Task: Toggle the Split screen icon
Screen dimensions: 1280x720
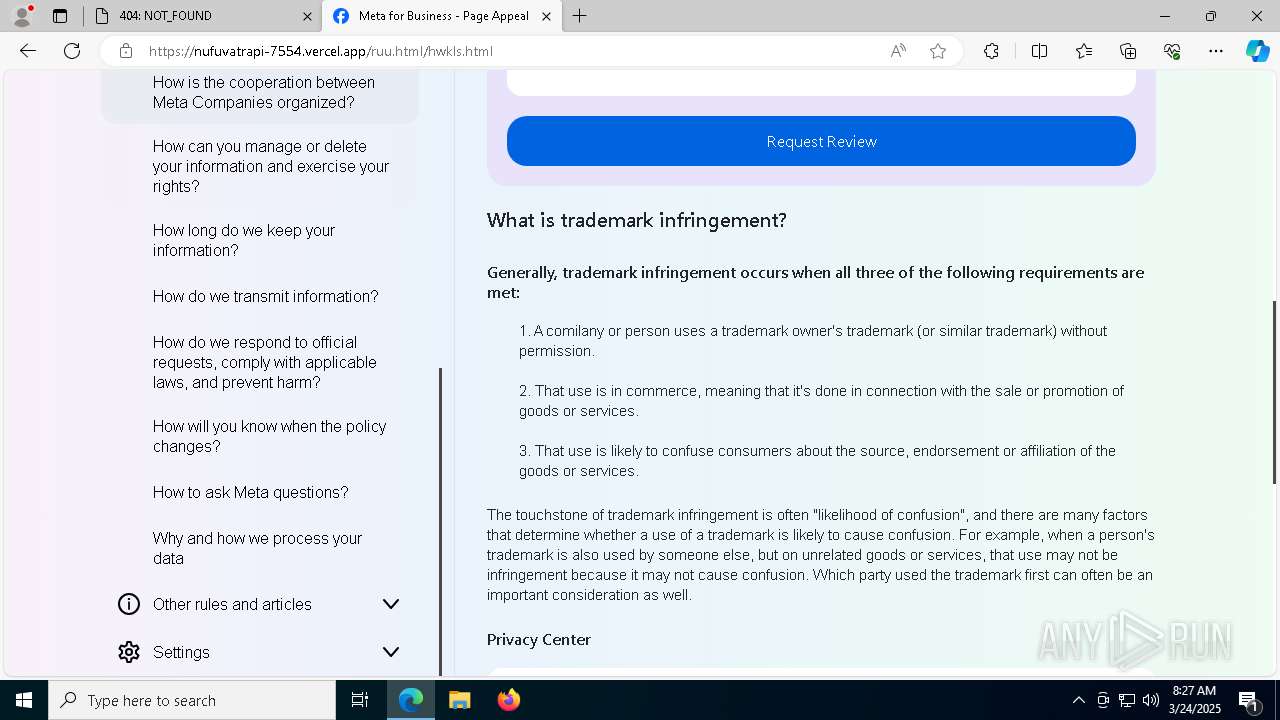Action: [1039, 51]
